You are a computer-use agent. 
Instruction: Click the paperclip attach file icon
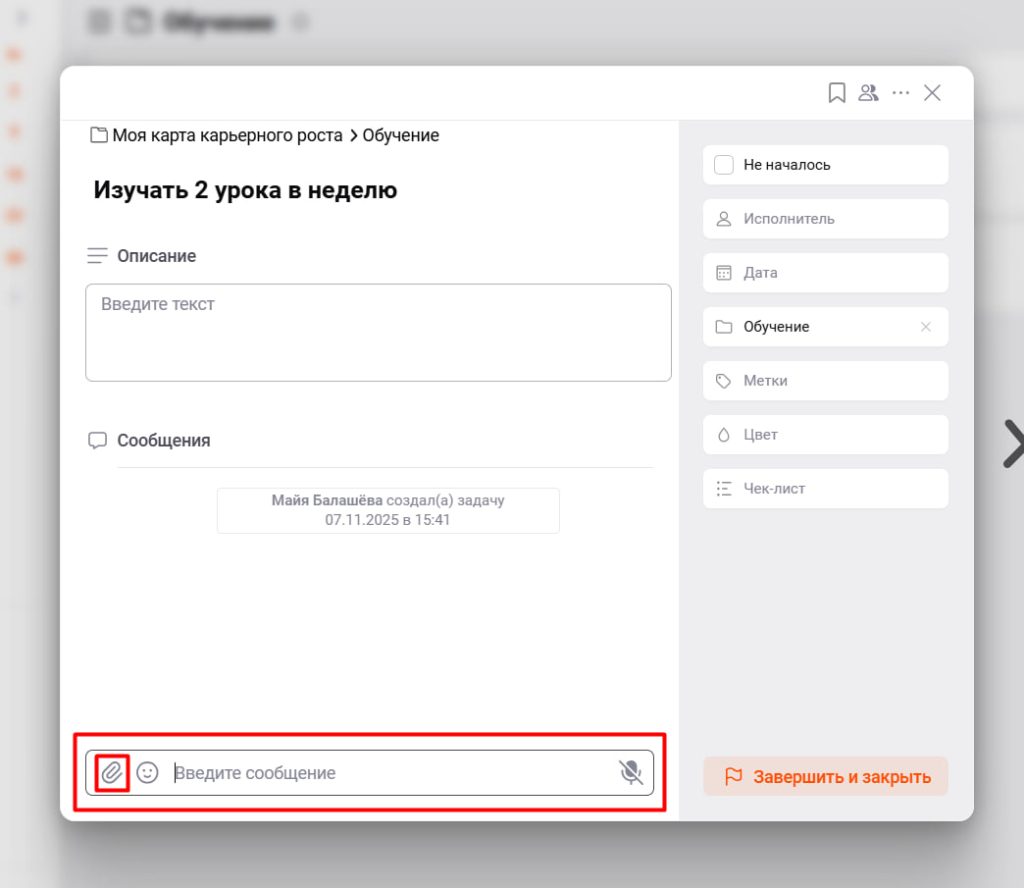click(x=112, y=773)
